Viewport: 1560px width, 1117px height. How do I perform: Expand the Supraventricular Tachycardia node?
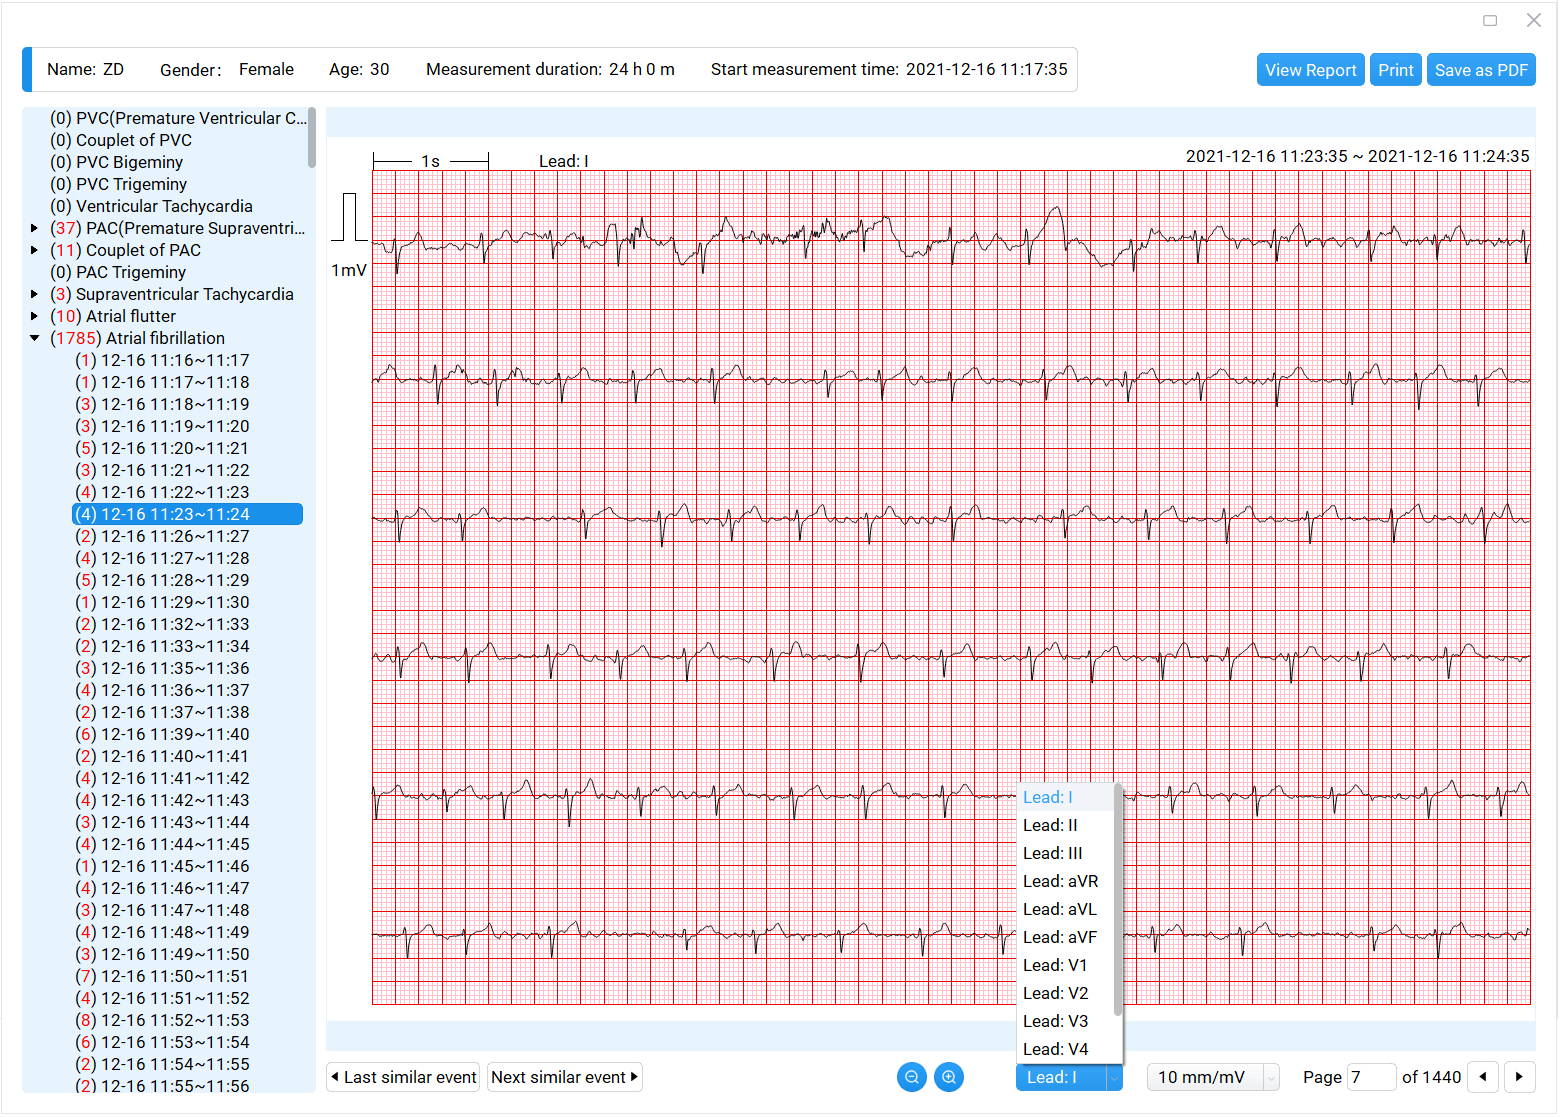click(35, 294)
